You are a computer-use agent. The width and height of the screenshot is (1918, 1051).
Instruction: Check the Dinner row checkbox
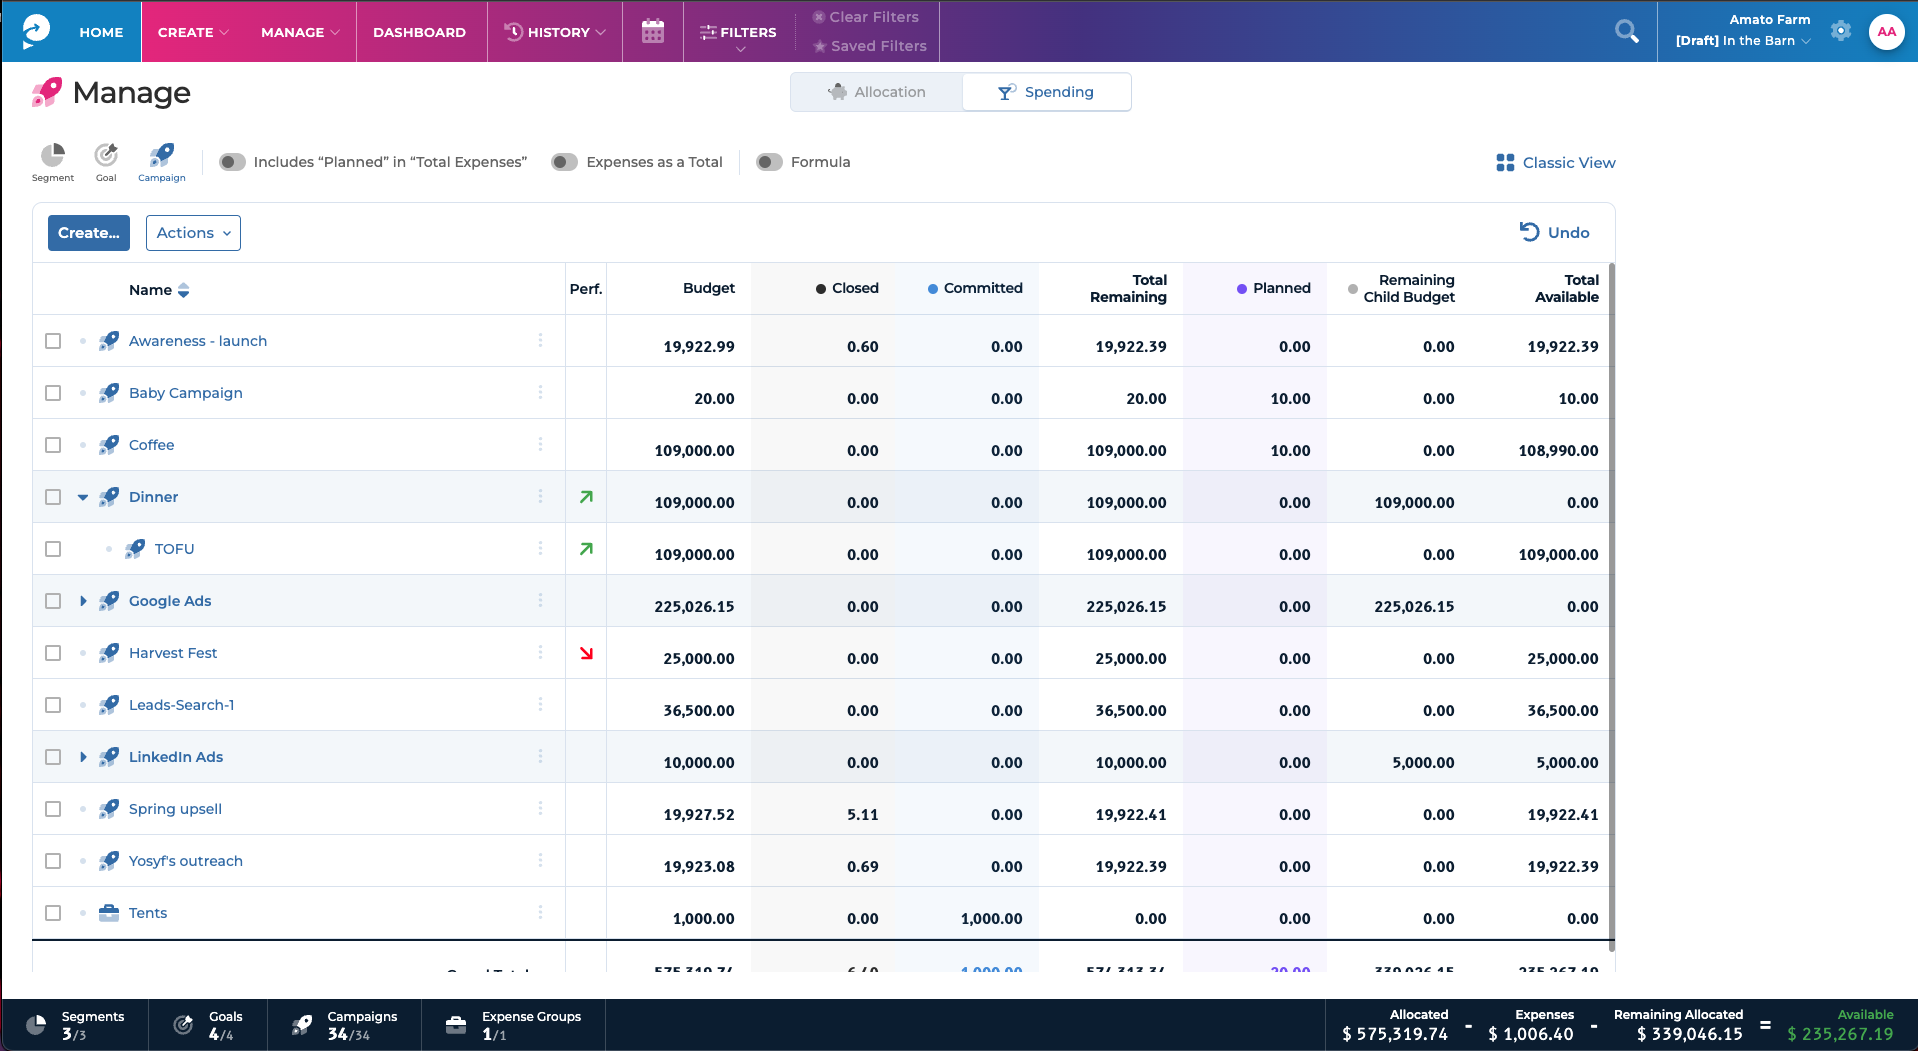[53, 497]
